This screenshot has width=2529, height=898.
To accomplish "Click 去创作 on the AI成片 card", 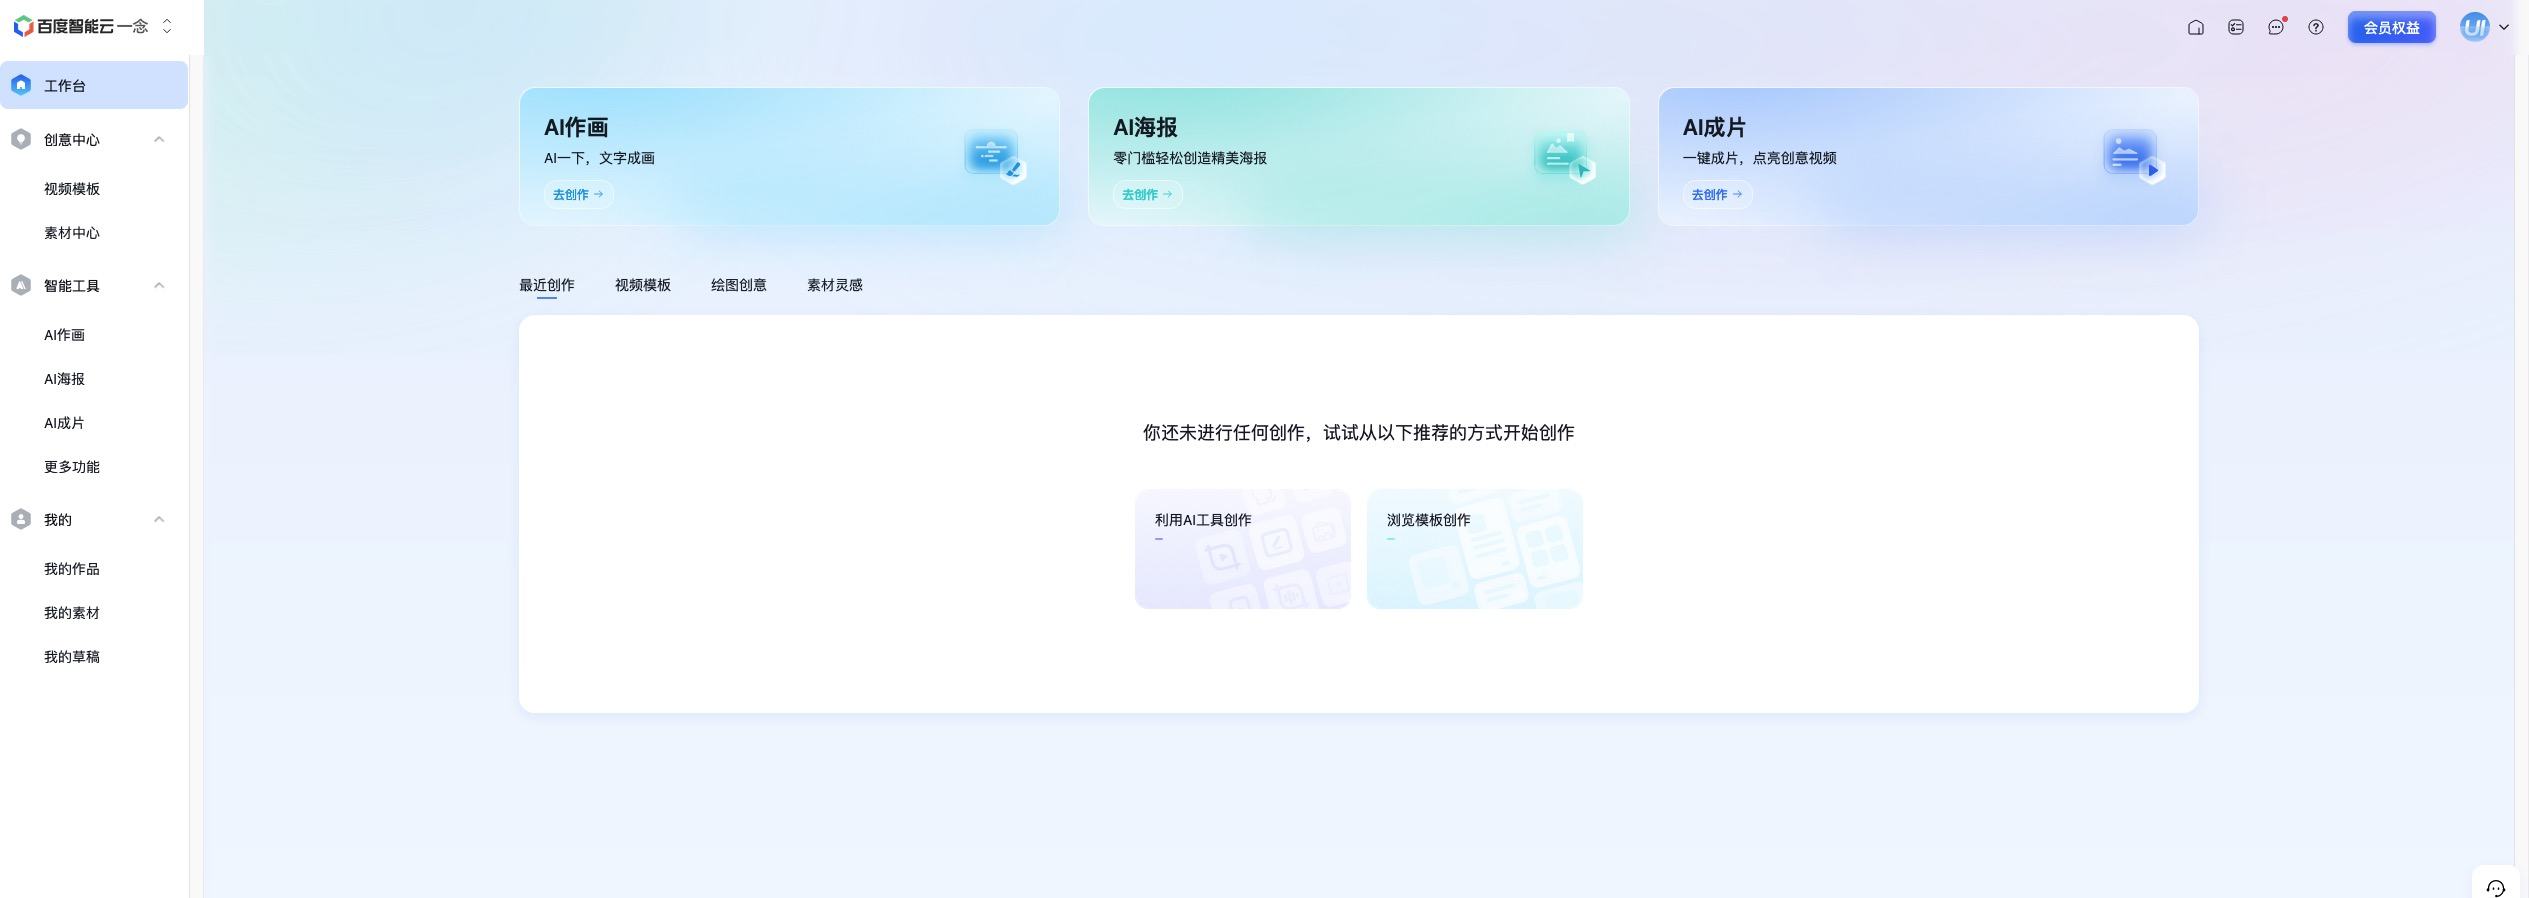I will (1717, 194).
